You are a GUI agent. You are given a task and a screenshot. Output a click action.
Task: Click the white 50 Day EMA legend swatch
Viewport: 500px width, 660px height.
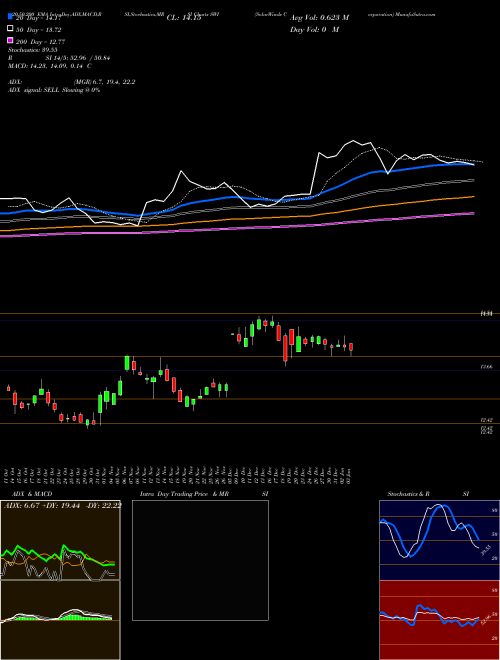(10, 29)
